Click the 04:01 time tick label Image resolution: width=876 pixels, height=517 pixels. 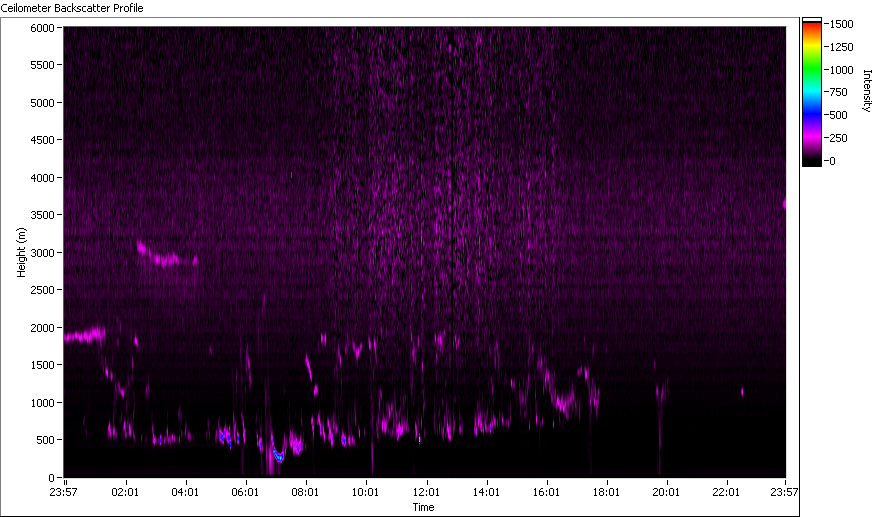coord(185,492)
